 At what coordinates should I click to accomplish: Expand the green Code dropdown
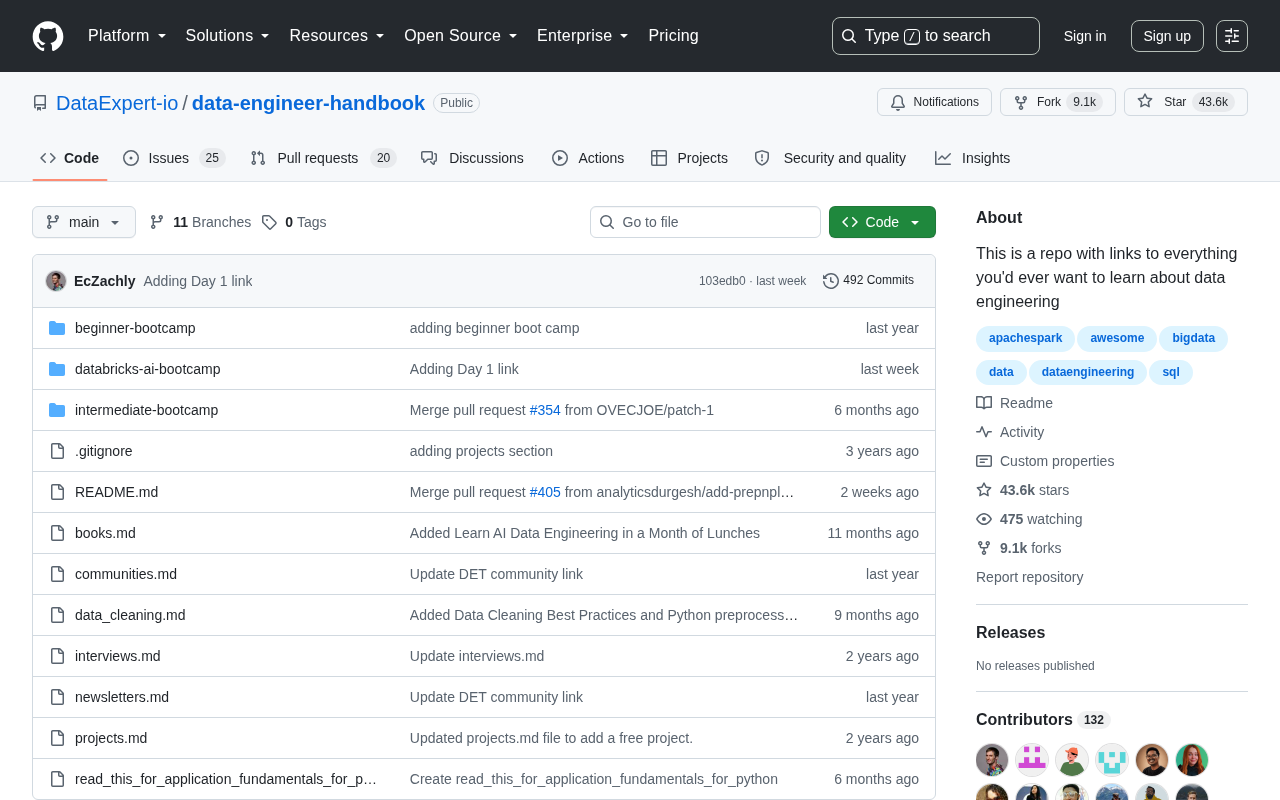pyautogui.click(x=882, y=222)
